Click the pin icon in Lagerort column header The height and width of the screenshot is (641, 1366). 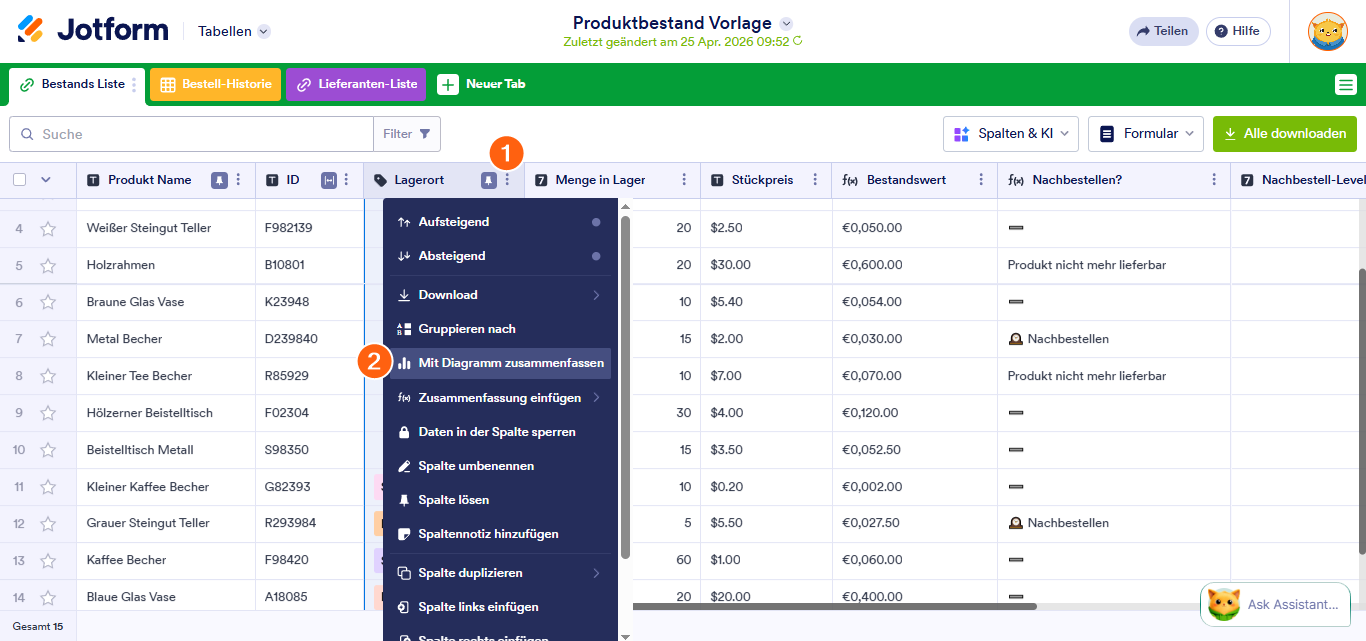[488, 180]
